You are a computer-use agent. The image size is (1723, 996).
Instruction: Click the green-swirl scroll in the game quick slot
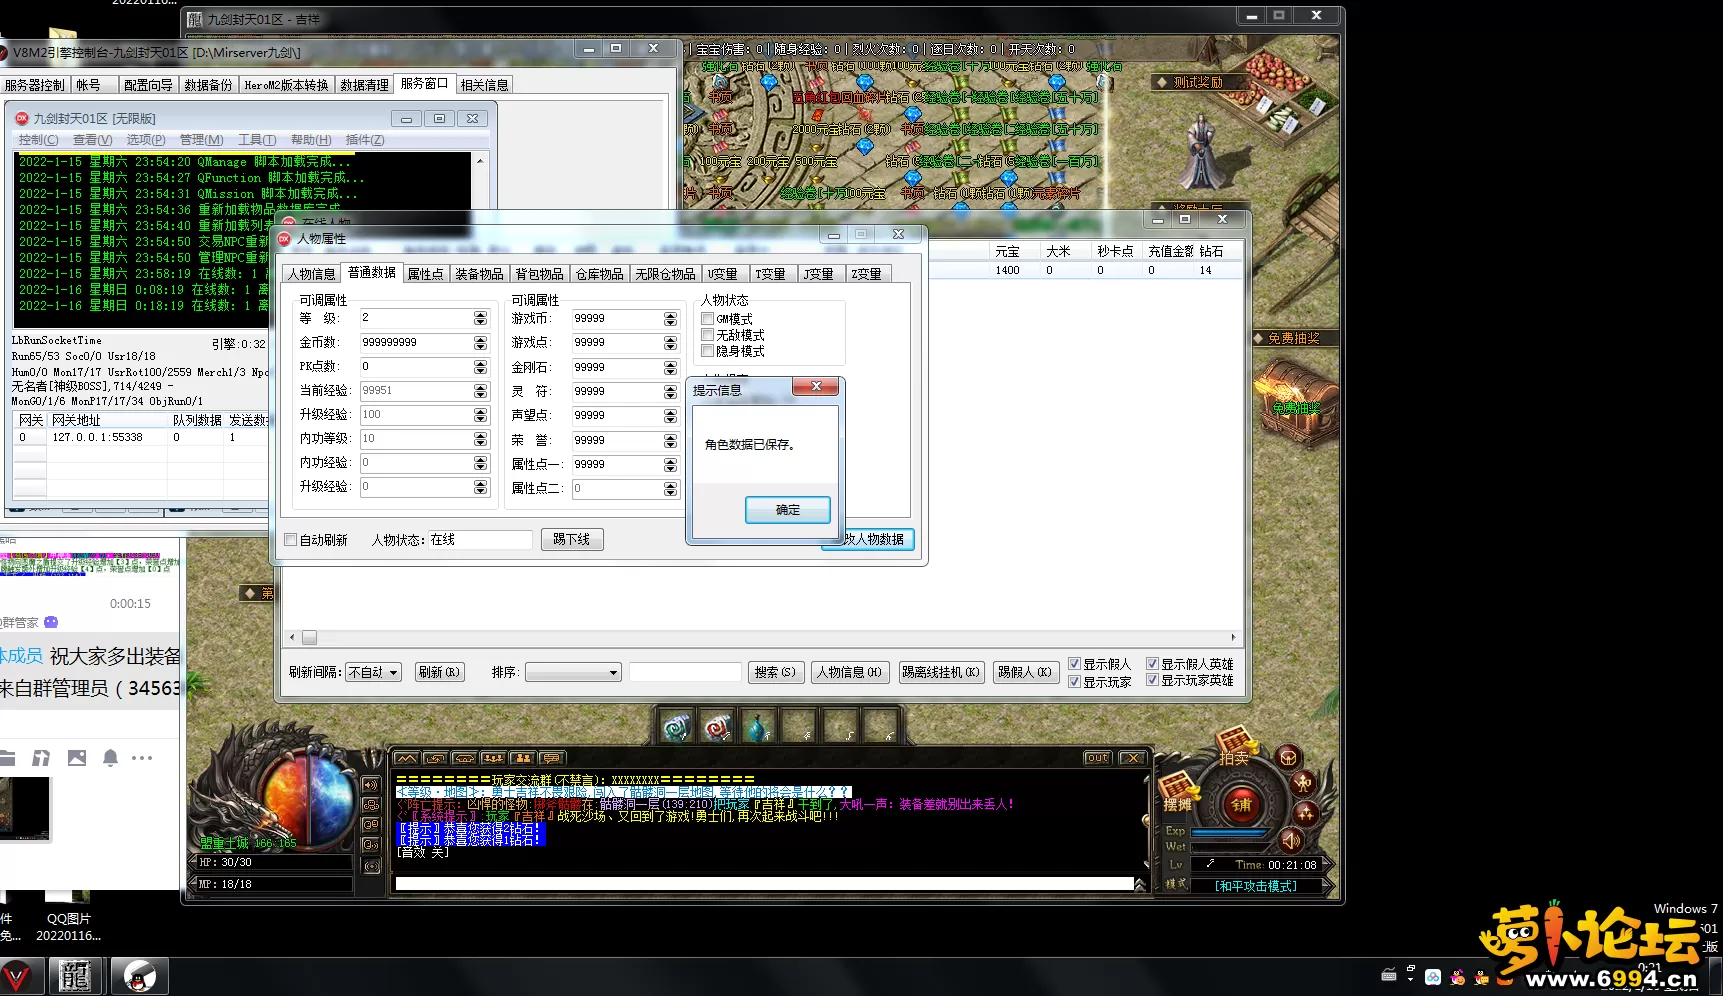tap(676, 726)
